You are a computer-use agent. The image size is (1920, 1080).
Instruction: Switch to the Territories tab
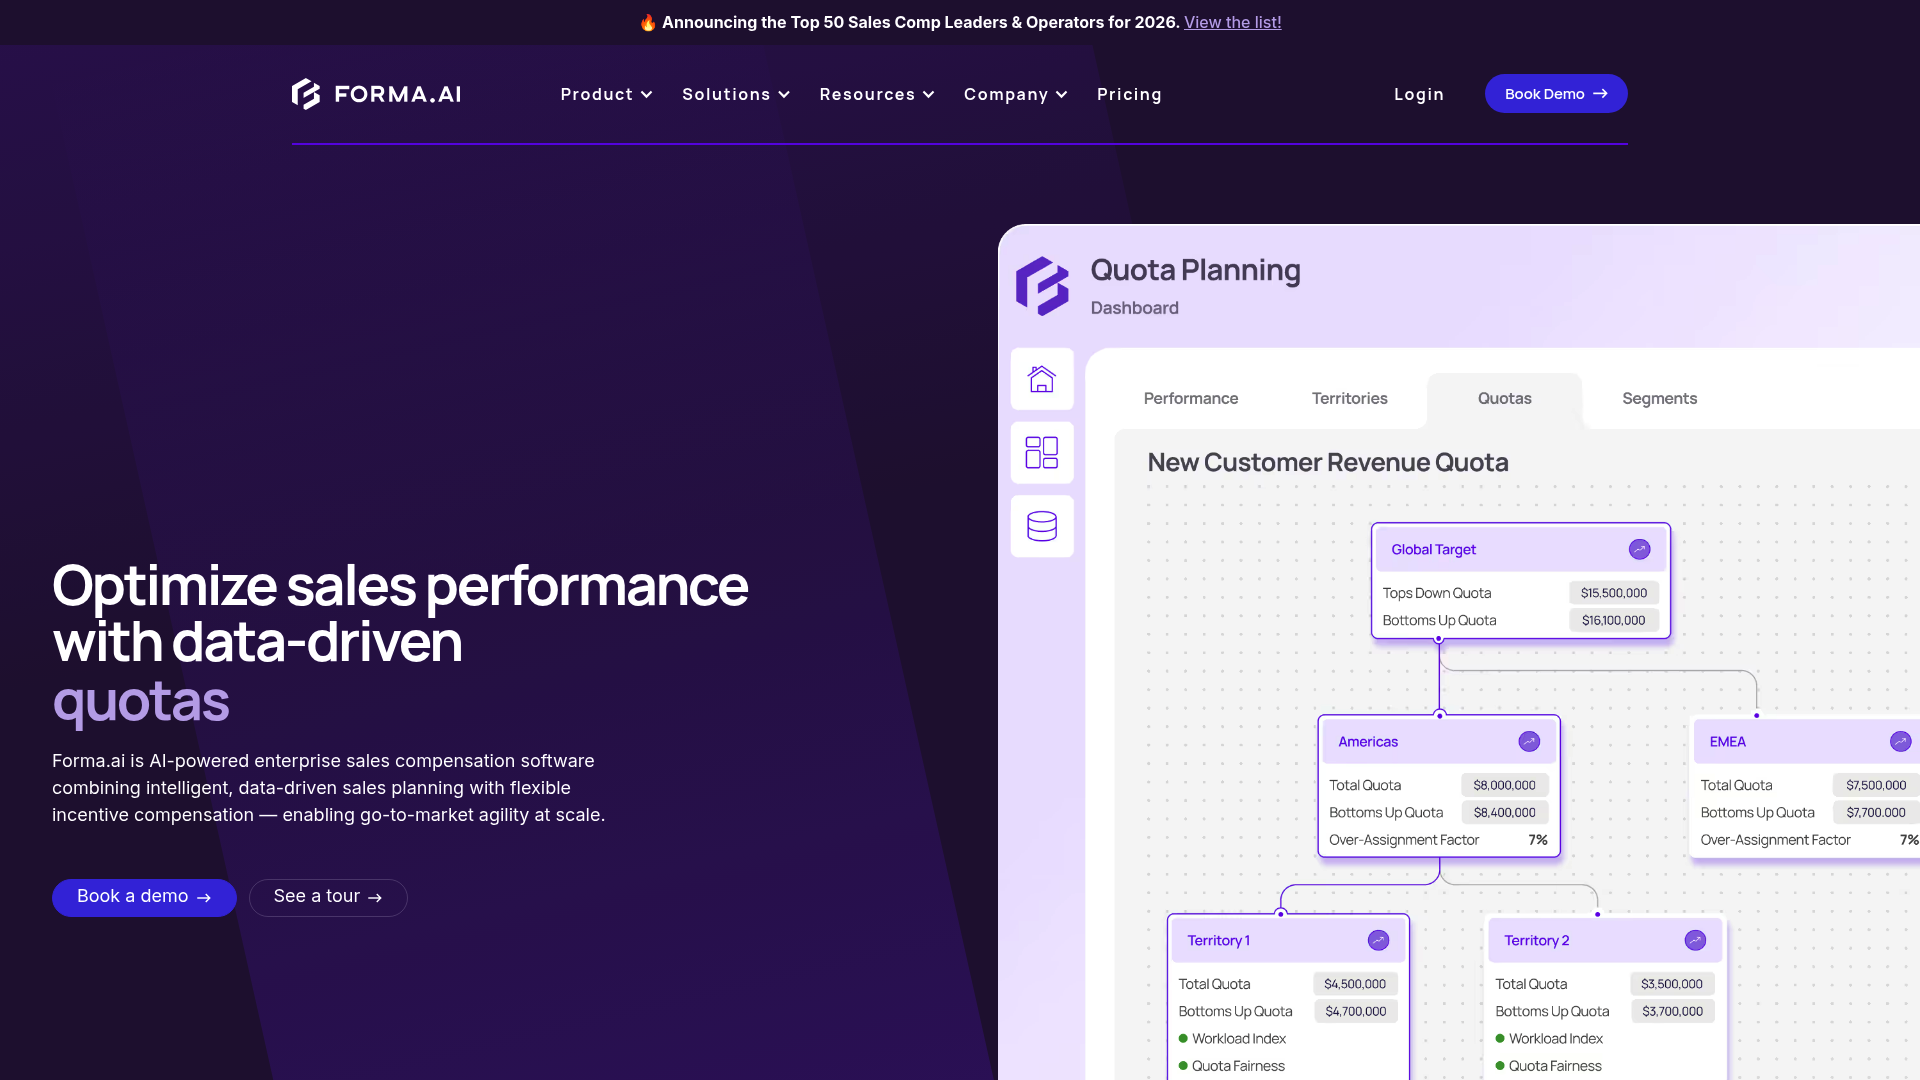click(x=1349, y=398)
